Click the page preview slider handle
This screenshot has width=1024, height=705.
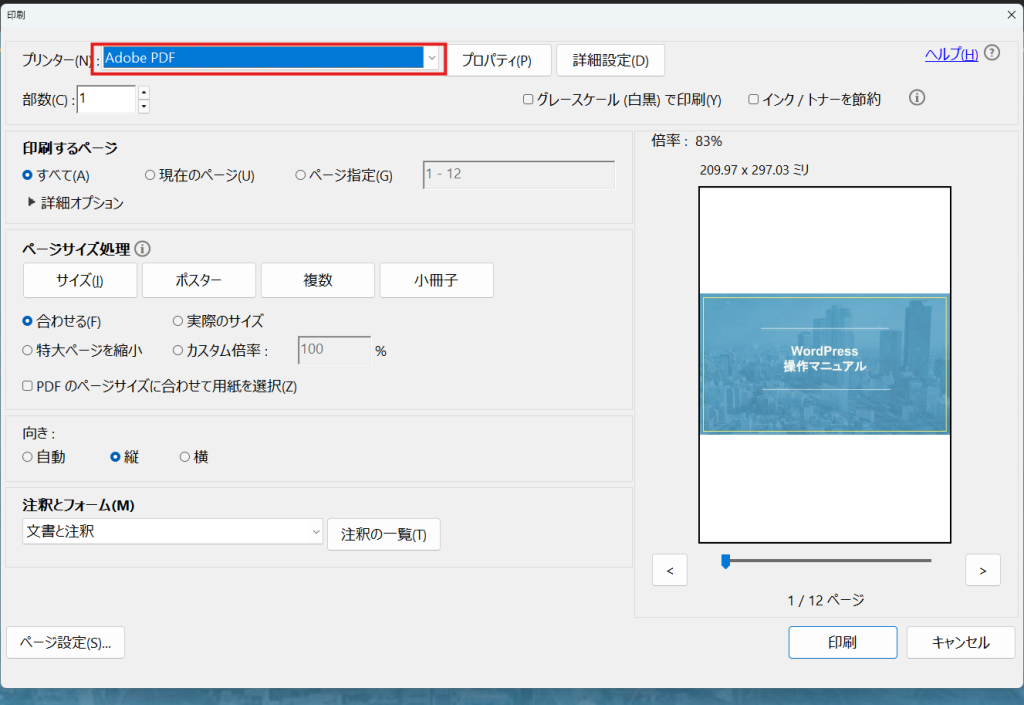(725, 561)
